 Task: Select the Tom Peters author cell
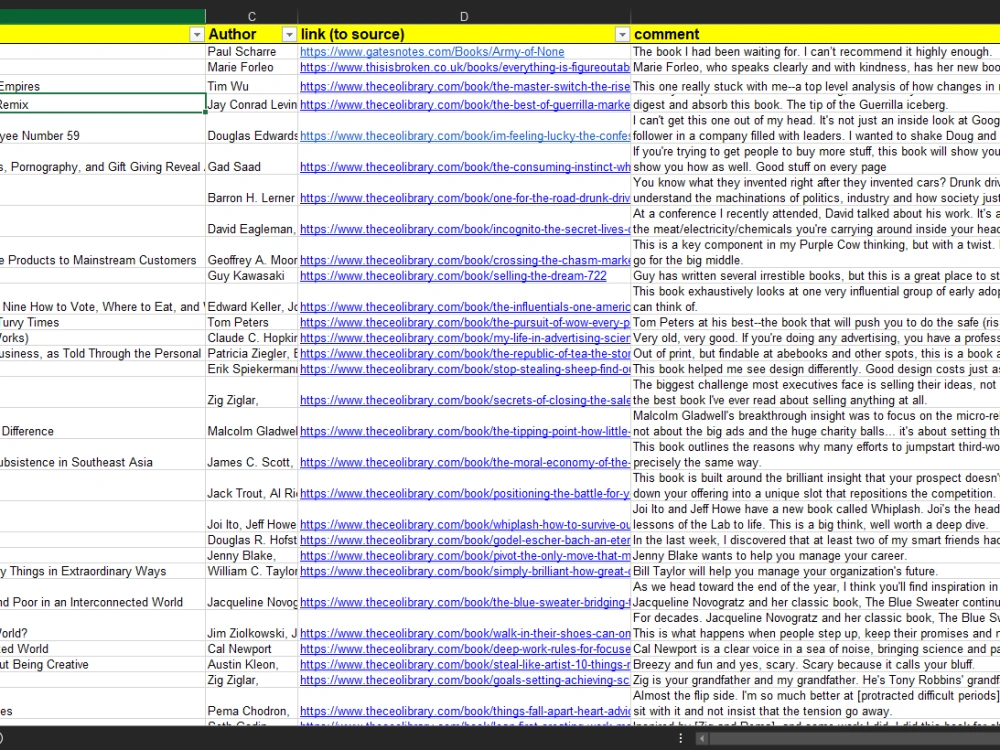(x=251, y=323)
